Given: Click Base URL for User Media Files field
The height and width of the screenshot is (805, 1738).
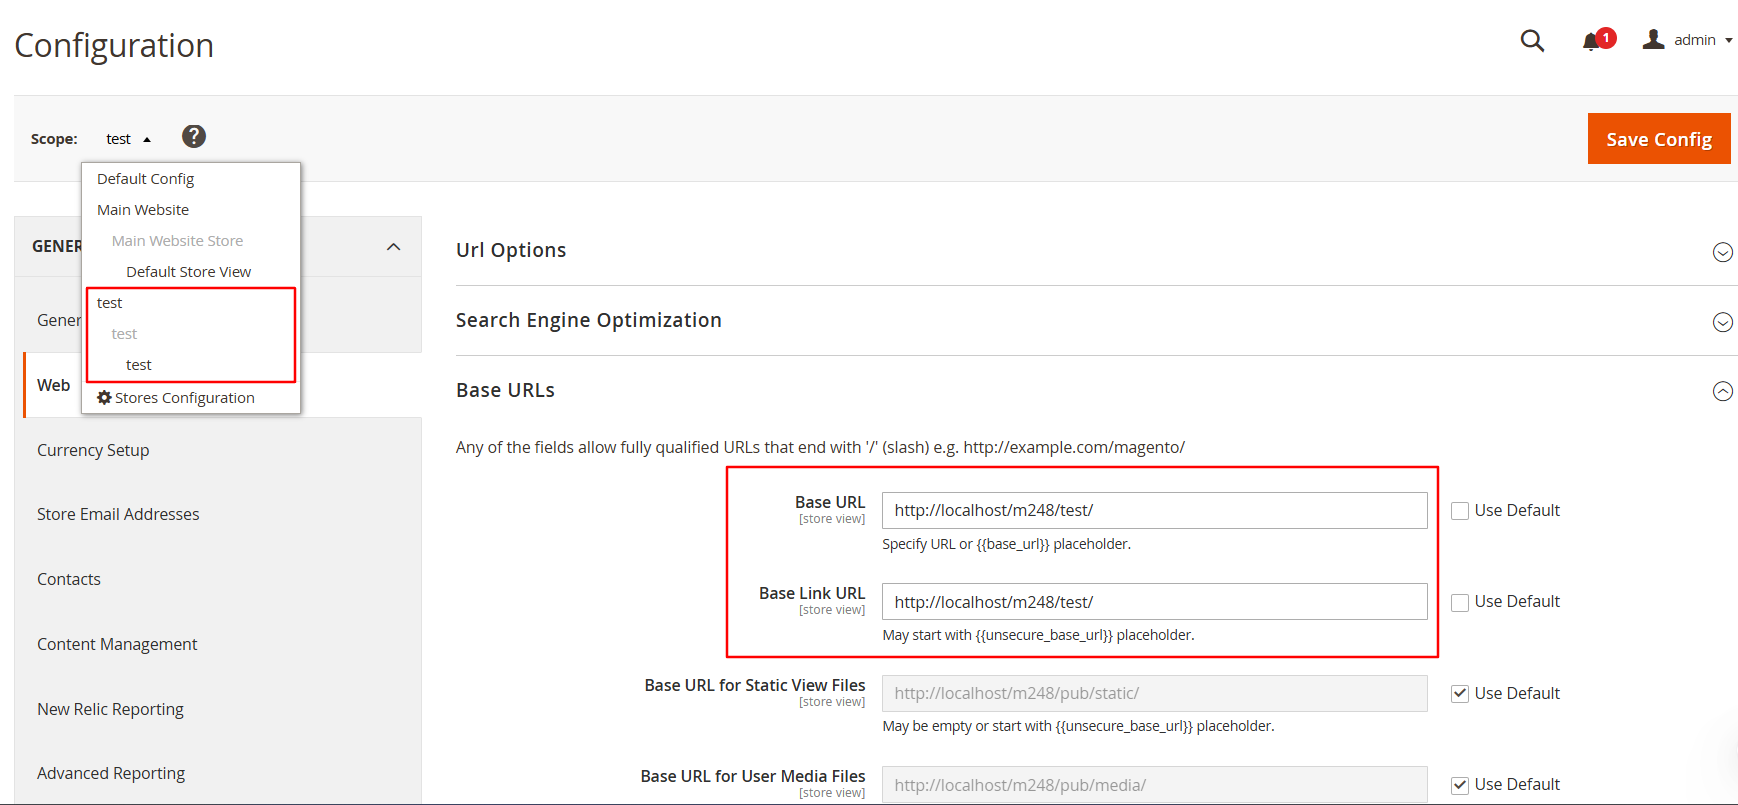Looking at the screenshot, I should coord(1155,785).
